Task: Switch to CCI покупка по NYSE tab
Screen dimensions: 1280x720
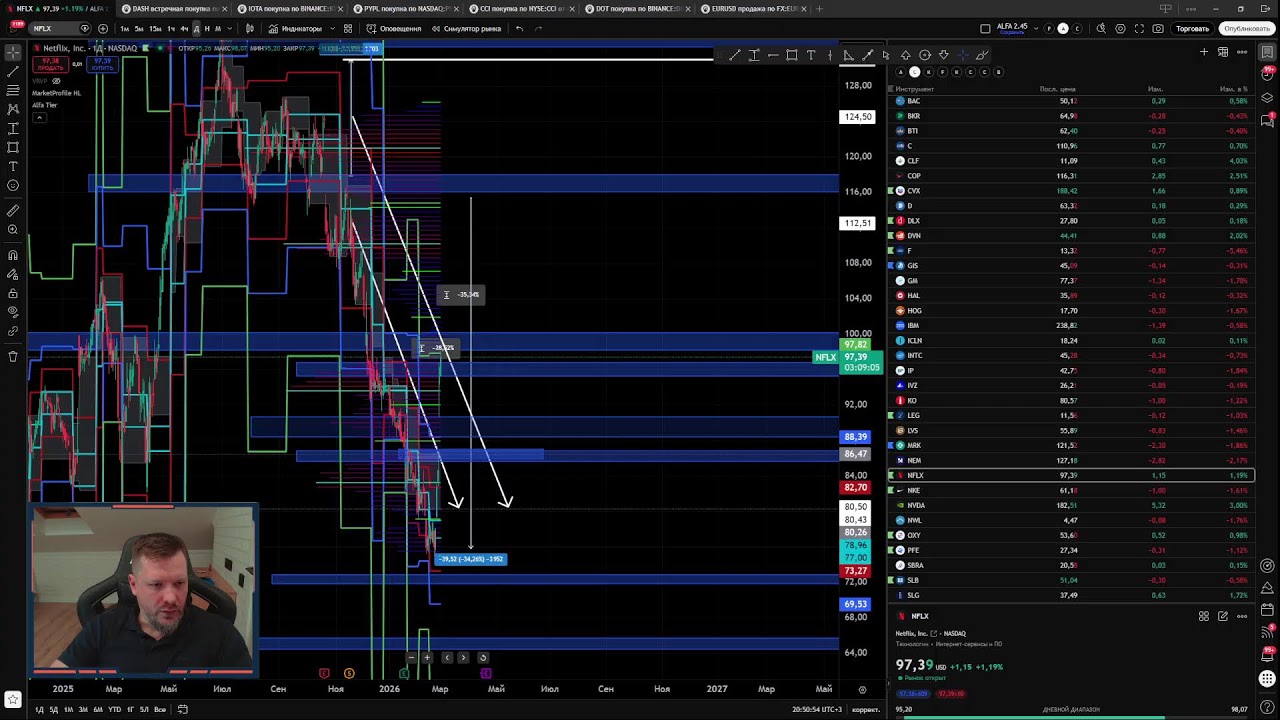Action: click(x=522, y=9)
